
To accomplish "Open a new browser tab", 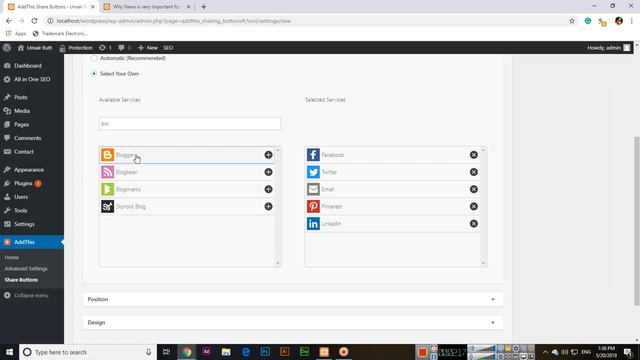I will (x=204, y=7).
